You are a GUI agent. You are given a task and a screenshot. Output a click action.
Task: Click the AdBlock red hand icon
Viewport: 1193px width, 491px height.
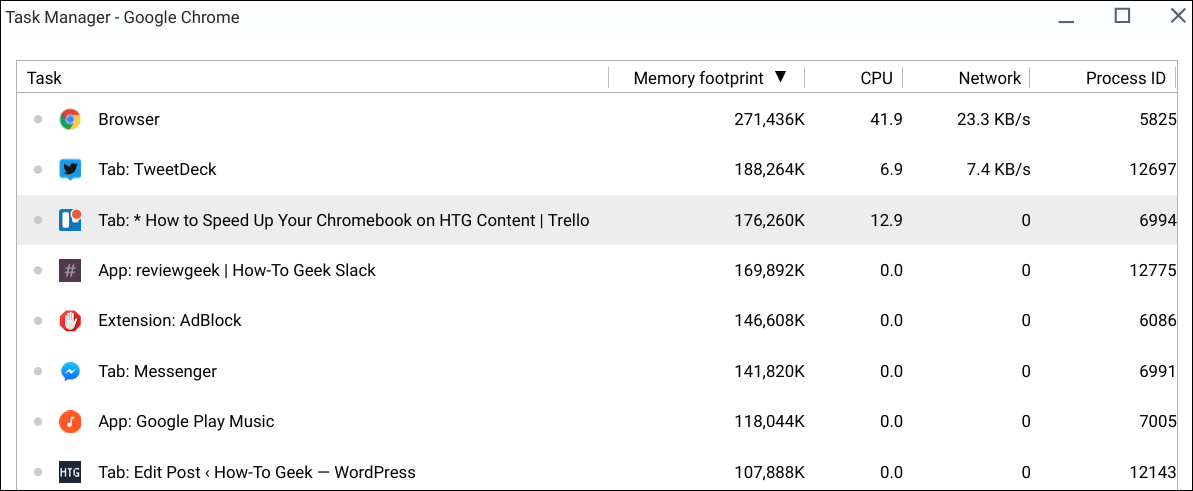click(70, 321)
